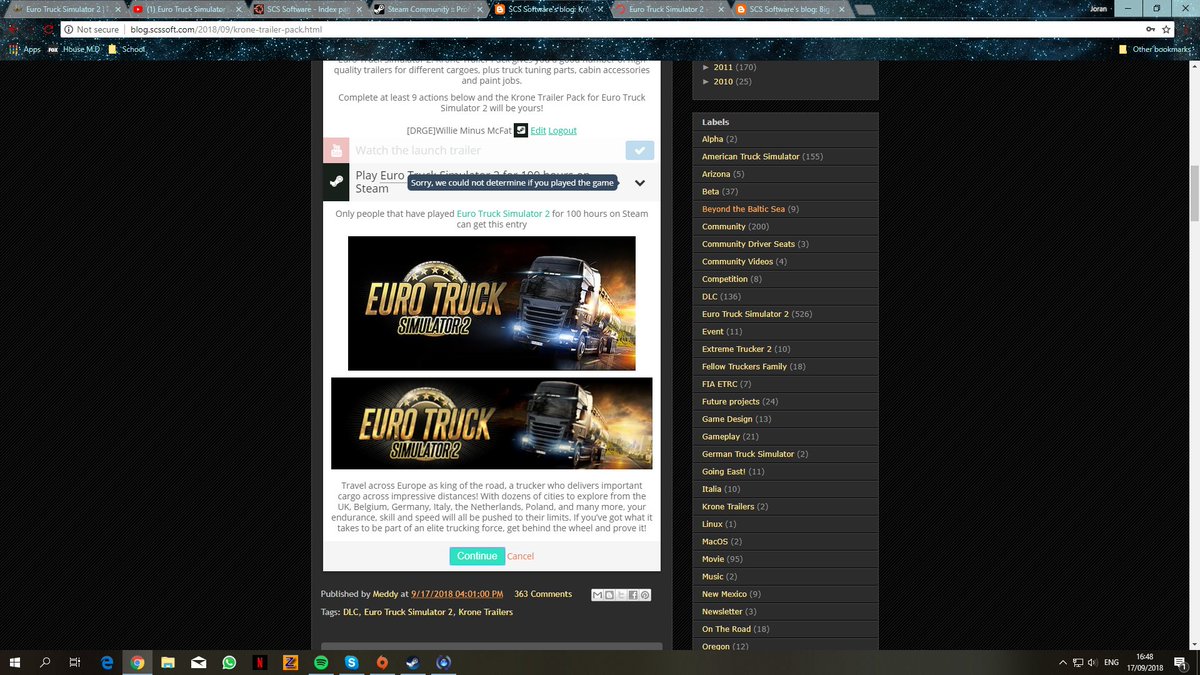Open Skype from the taskbar
Screen dimensions: 1200x675
point(352,662)
